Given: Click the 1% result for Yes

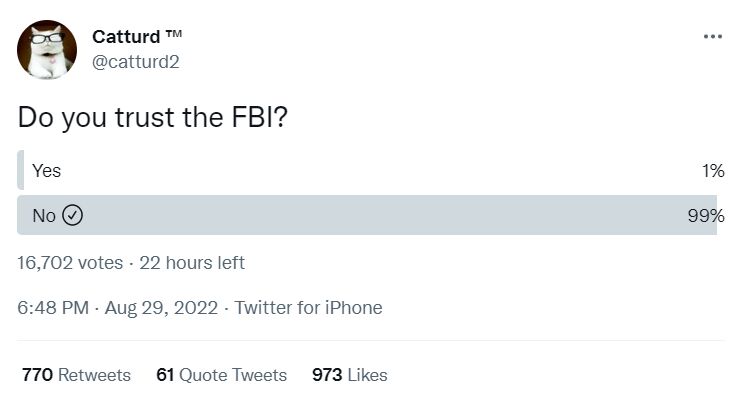Looking at the screenshot, I should click(713, 171).
